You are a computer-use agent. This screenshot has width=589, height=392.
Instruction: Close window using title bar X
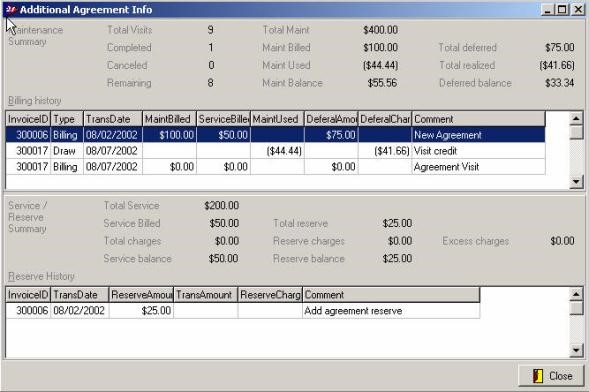click(x=578, y=9)
